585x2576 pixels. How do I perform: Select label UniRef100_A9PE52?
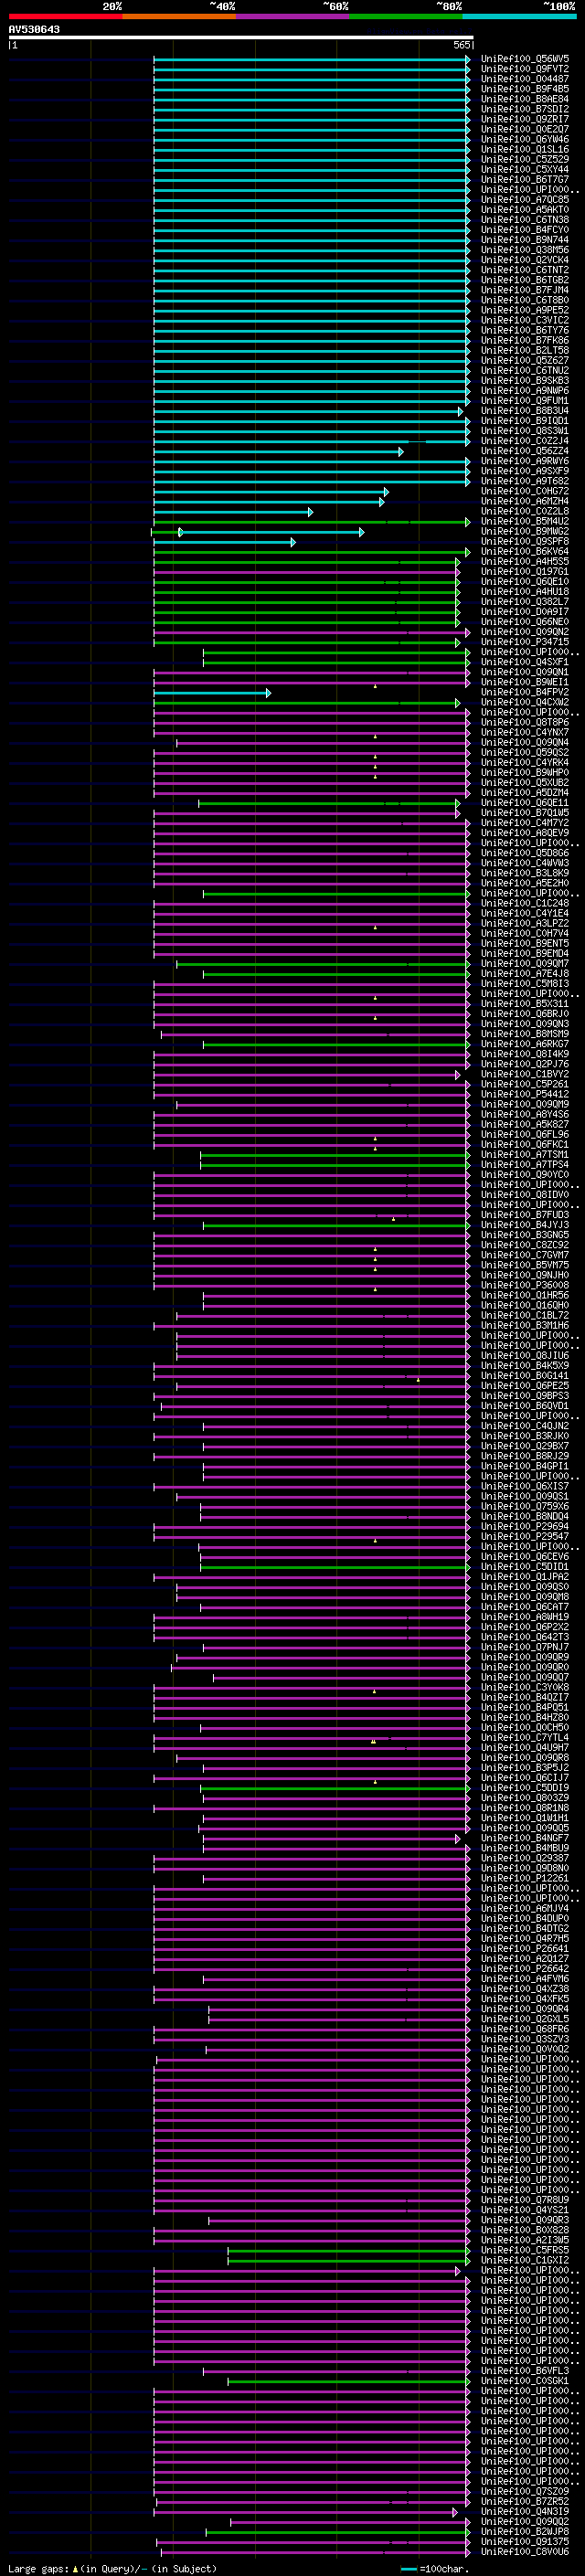click(x=525, y=310)
